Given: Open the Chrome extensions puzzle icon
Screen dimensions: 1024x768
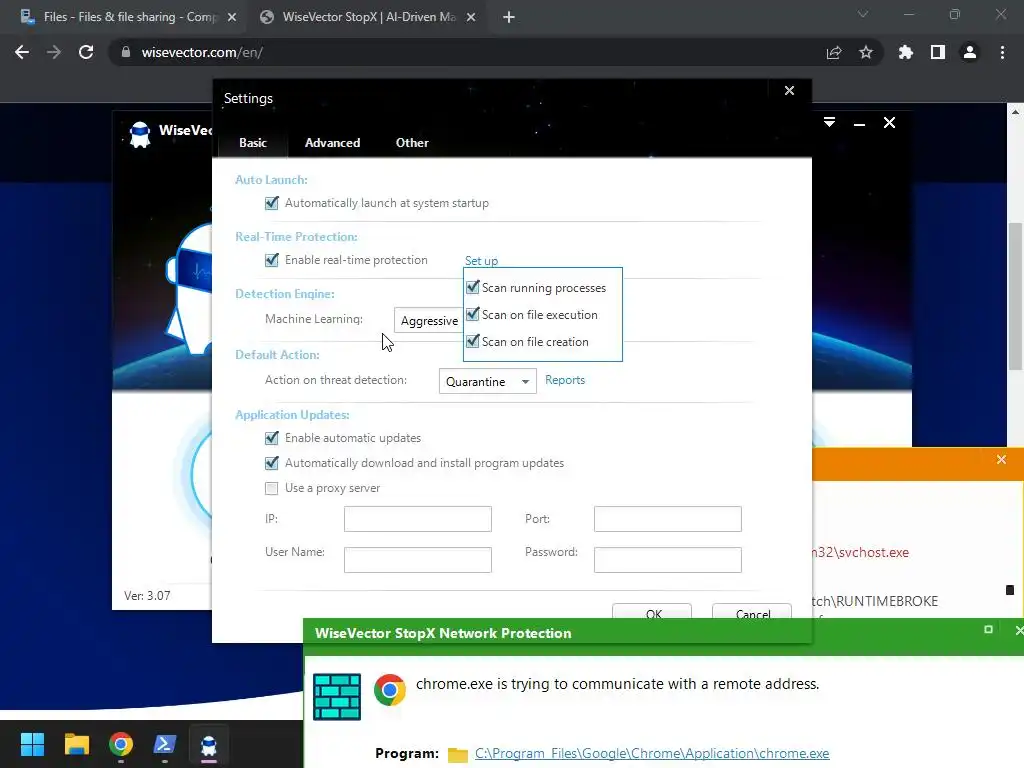Looking at the screenshot, I should click(x=906, y=52).
